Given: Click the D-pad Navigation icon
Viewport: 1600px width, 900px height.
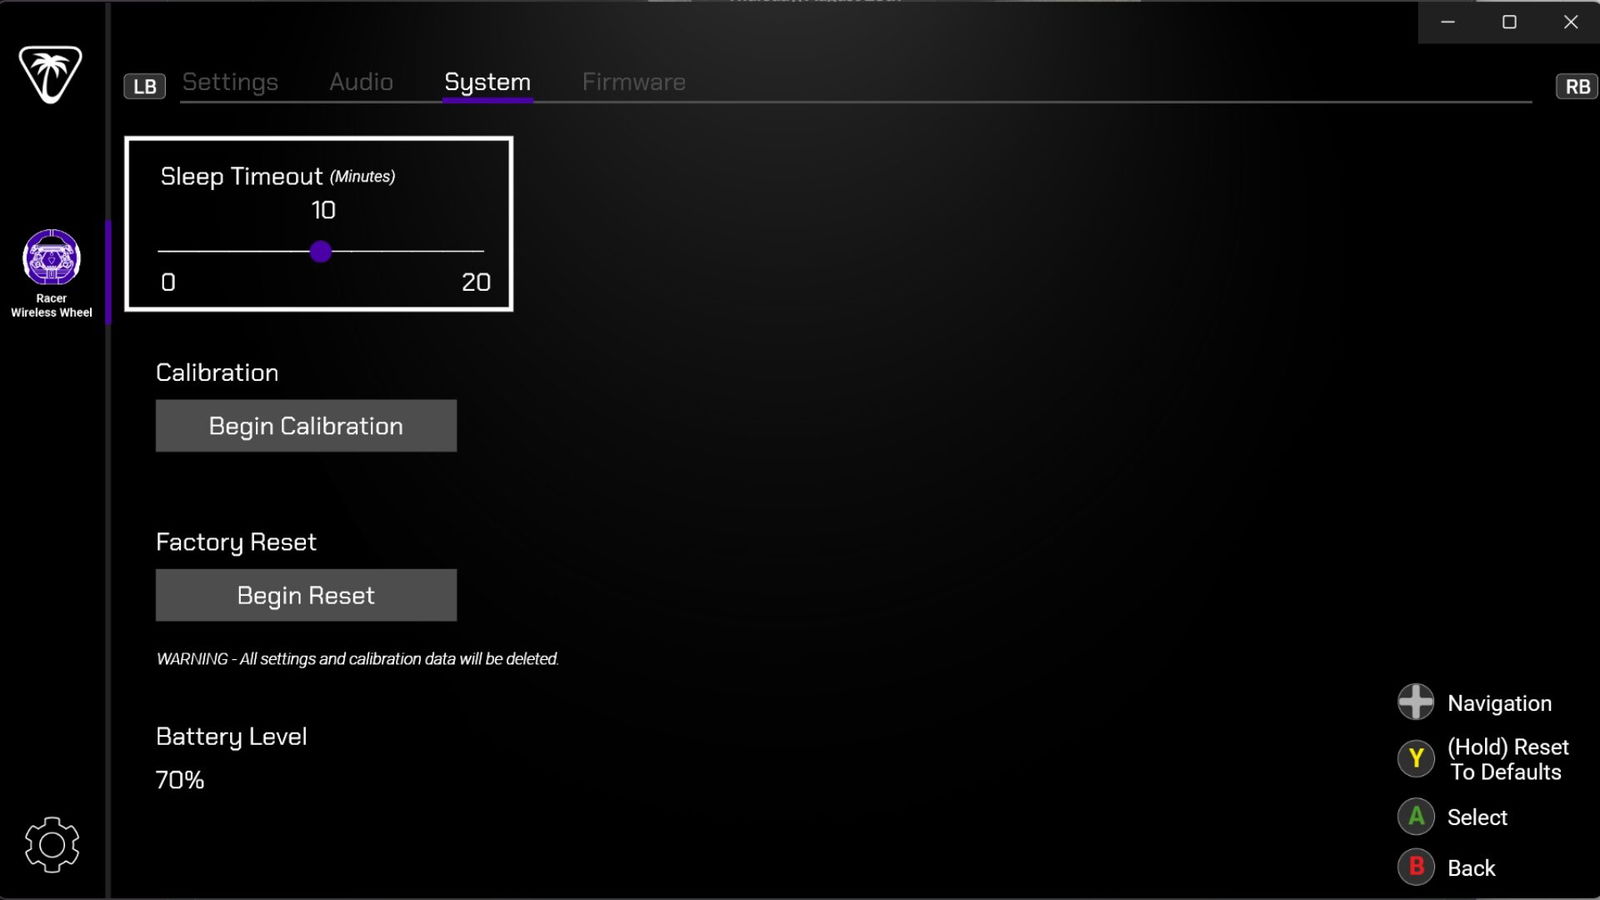Looking at the screenshot, I should click(1416, 702).
